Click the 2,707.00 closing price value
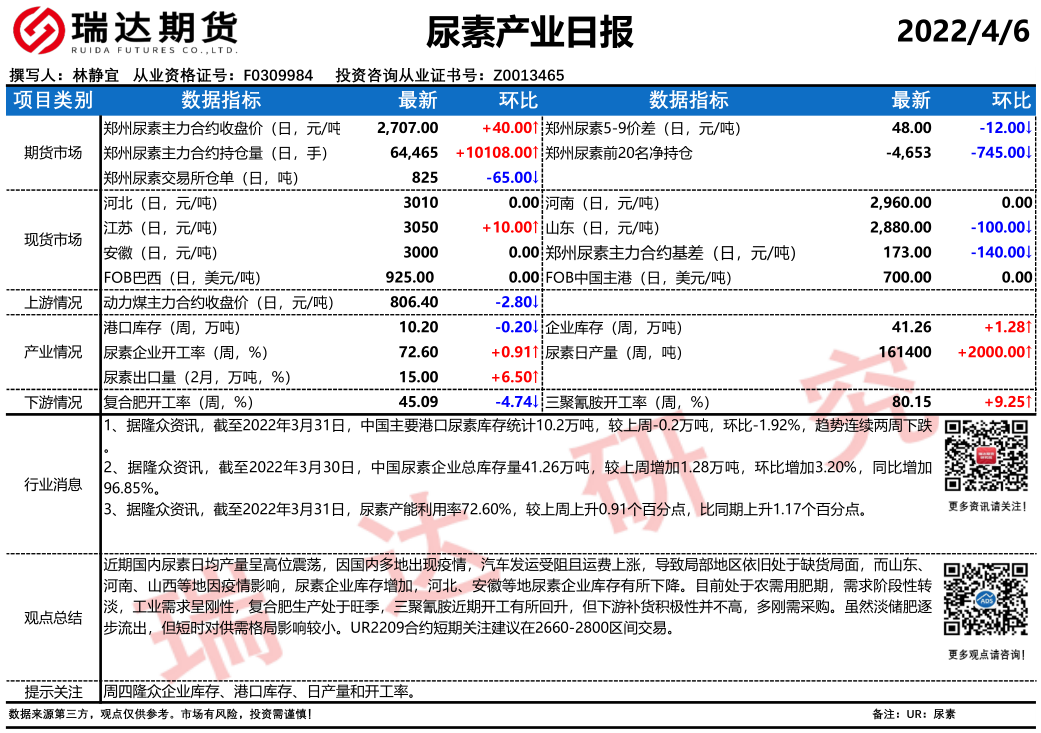The image size is (1041, 733). 407,128
